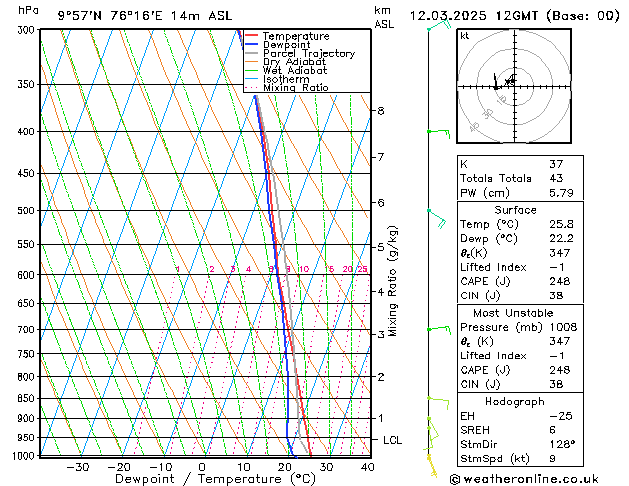This screenshot has height=486, width=629.
Task: Click the kt unit label in the hodograph
Action: tap(465, 35)
